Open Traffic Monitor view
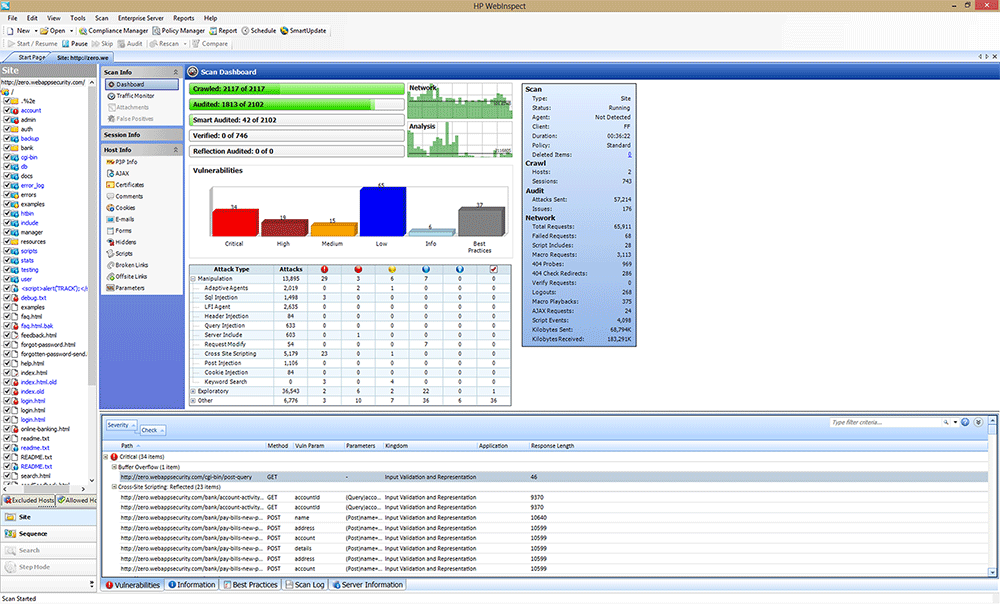This screenshot has width=1000, height=604. tap(131, 96)
